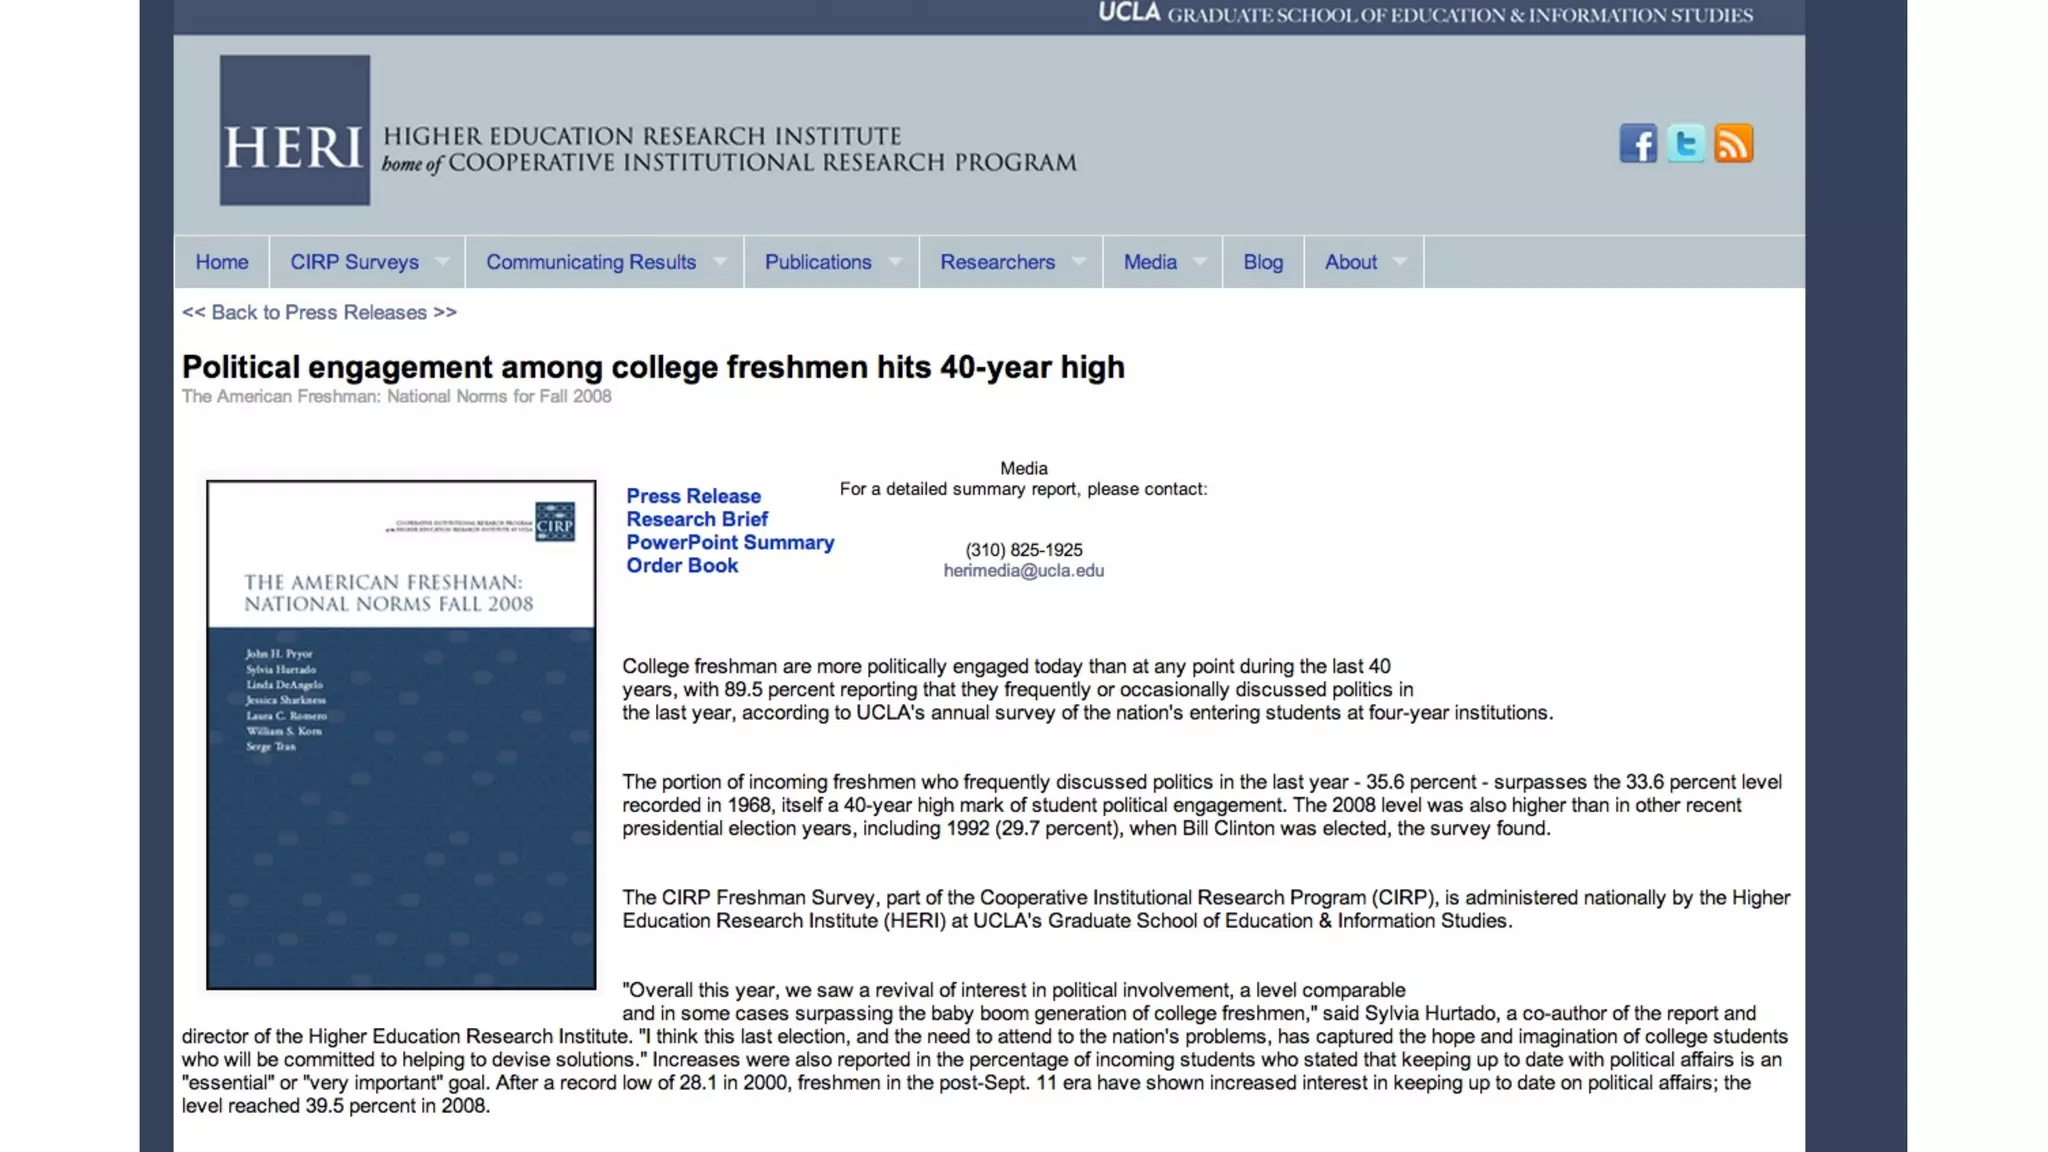Viewport: 2048px width, 1152px height.
Task: Open the Blog menu item
Action: tap(1263, 262)
